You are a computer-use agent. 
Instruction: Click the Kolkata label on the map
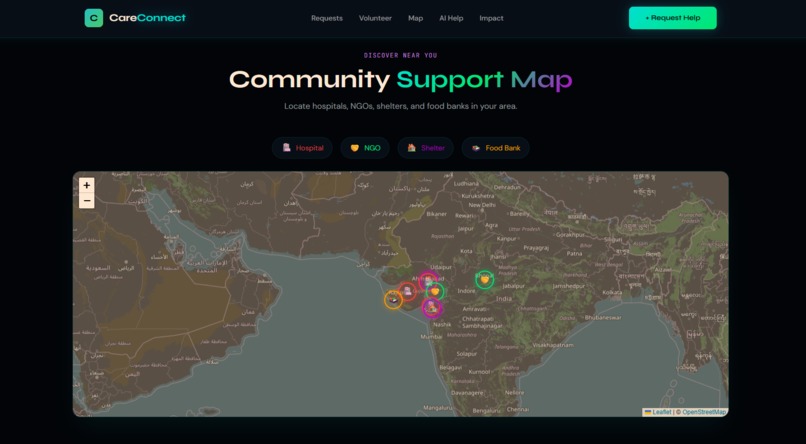612,292
